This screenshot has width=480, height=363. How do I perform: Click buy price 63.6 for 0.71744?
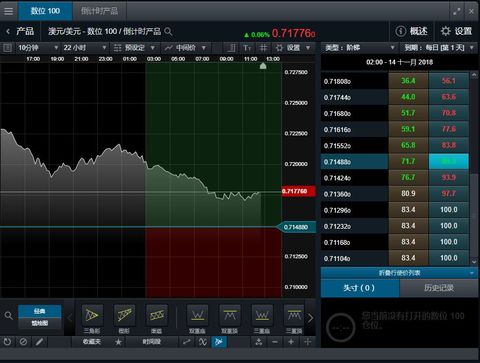tap(449, 97)
